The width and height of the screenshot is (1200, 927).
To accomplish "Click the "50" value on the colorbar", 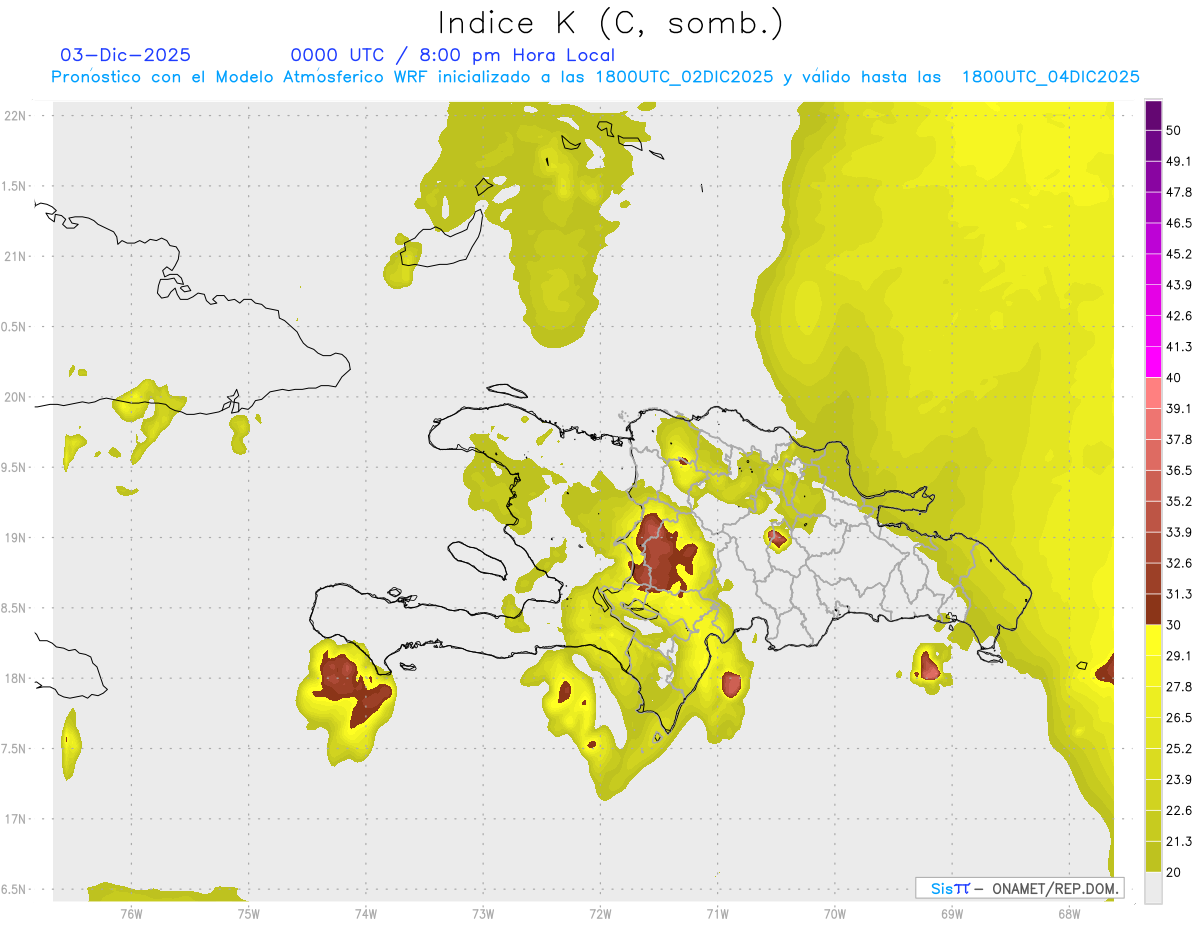I will [1174, 130].
